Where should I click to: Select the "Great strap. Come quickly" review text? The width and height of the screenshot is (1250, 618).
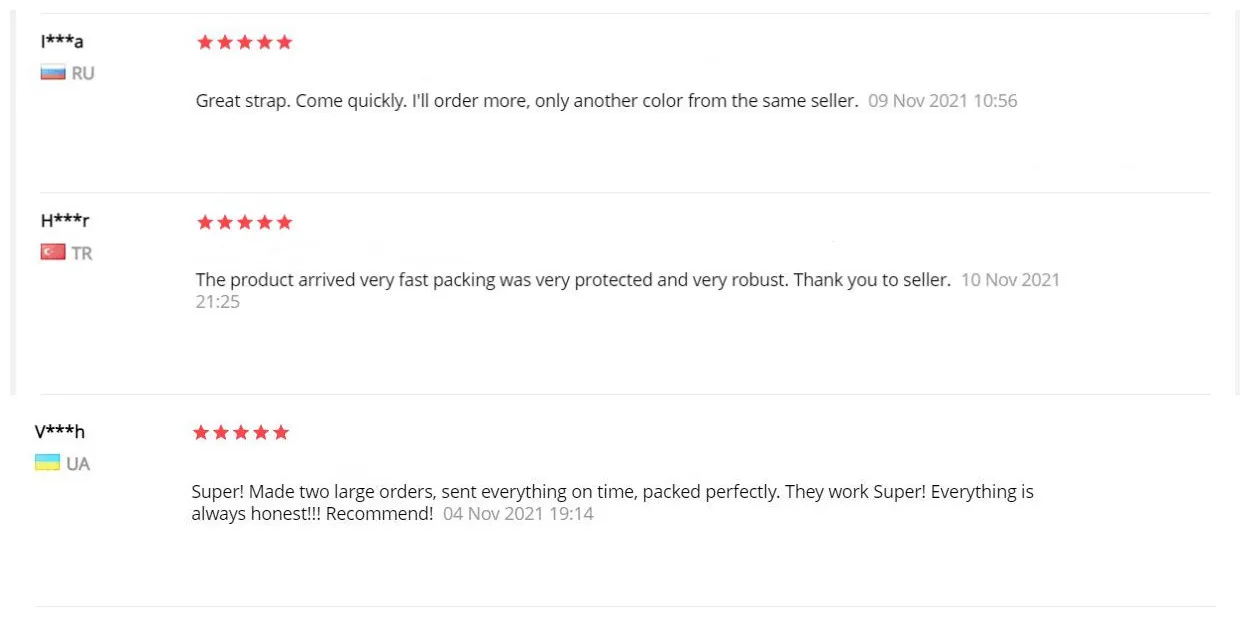pos(527,101)
